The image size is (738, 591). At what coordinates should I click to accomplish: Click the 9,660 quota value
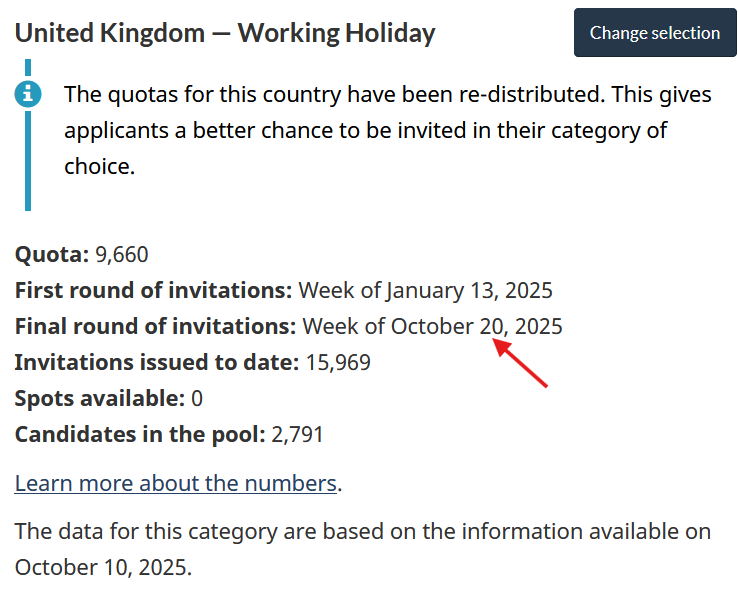(x=122, y=255)
